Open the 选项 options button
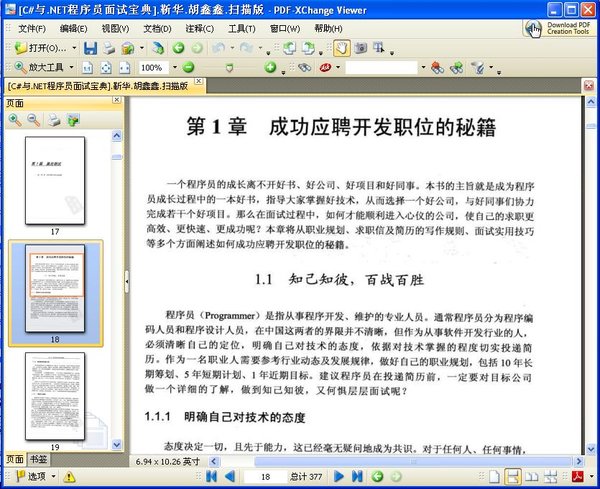600x489 pixels. coord(30,477)
